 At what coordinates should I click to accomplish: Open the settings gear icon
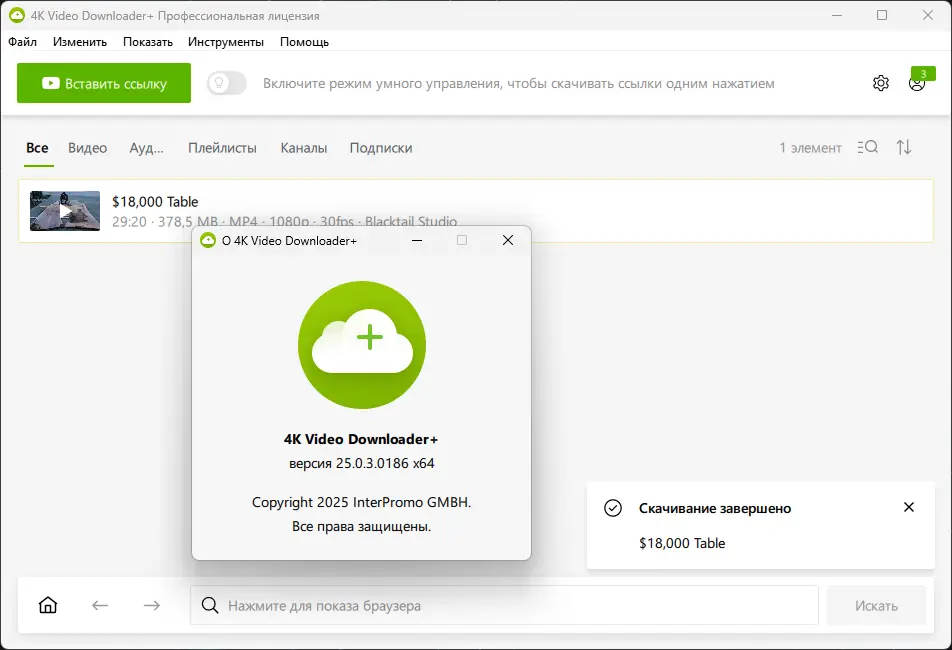(x=880, y=83)
